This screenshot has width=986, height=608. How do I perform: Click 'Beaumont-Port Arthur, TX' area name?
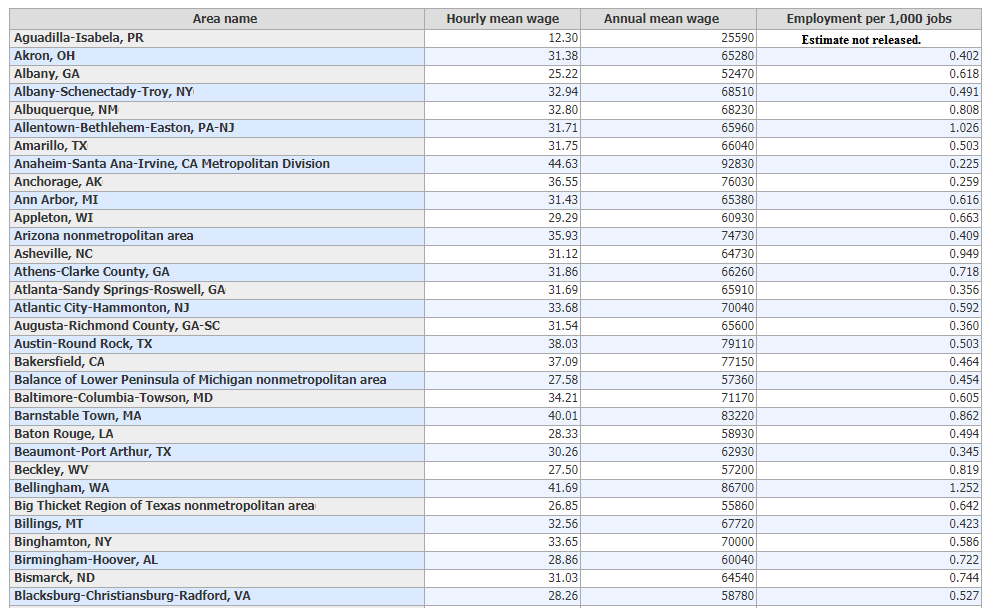[92, 452]
